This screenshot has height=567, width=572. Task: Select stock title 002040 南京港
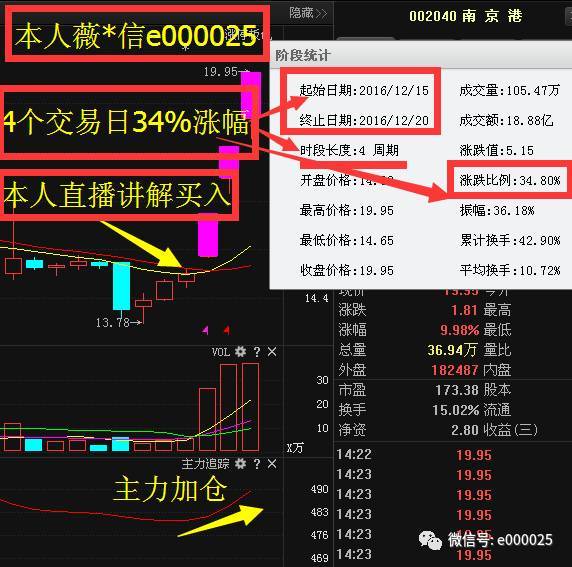click(465, 16)
